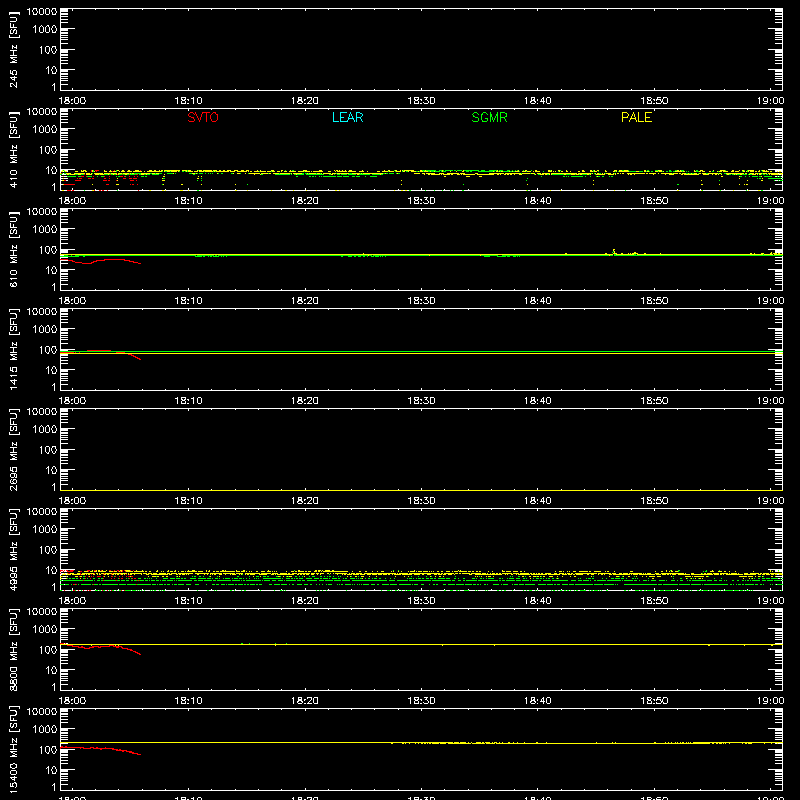Click the 1000 y-axis value of the 15400 MHz panel
Screen dimensions: 800x800
coord(45,729)
